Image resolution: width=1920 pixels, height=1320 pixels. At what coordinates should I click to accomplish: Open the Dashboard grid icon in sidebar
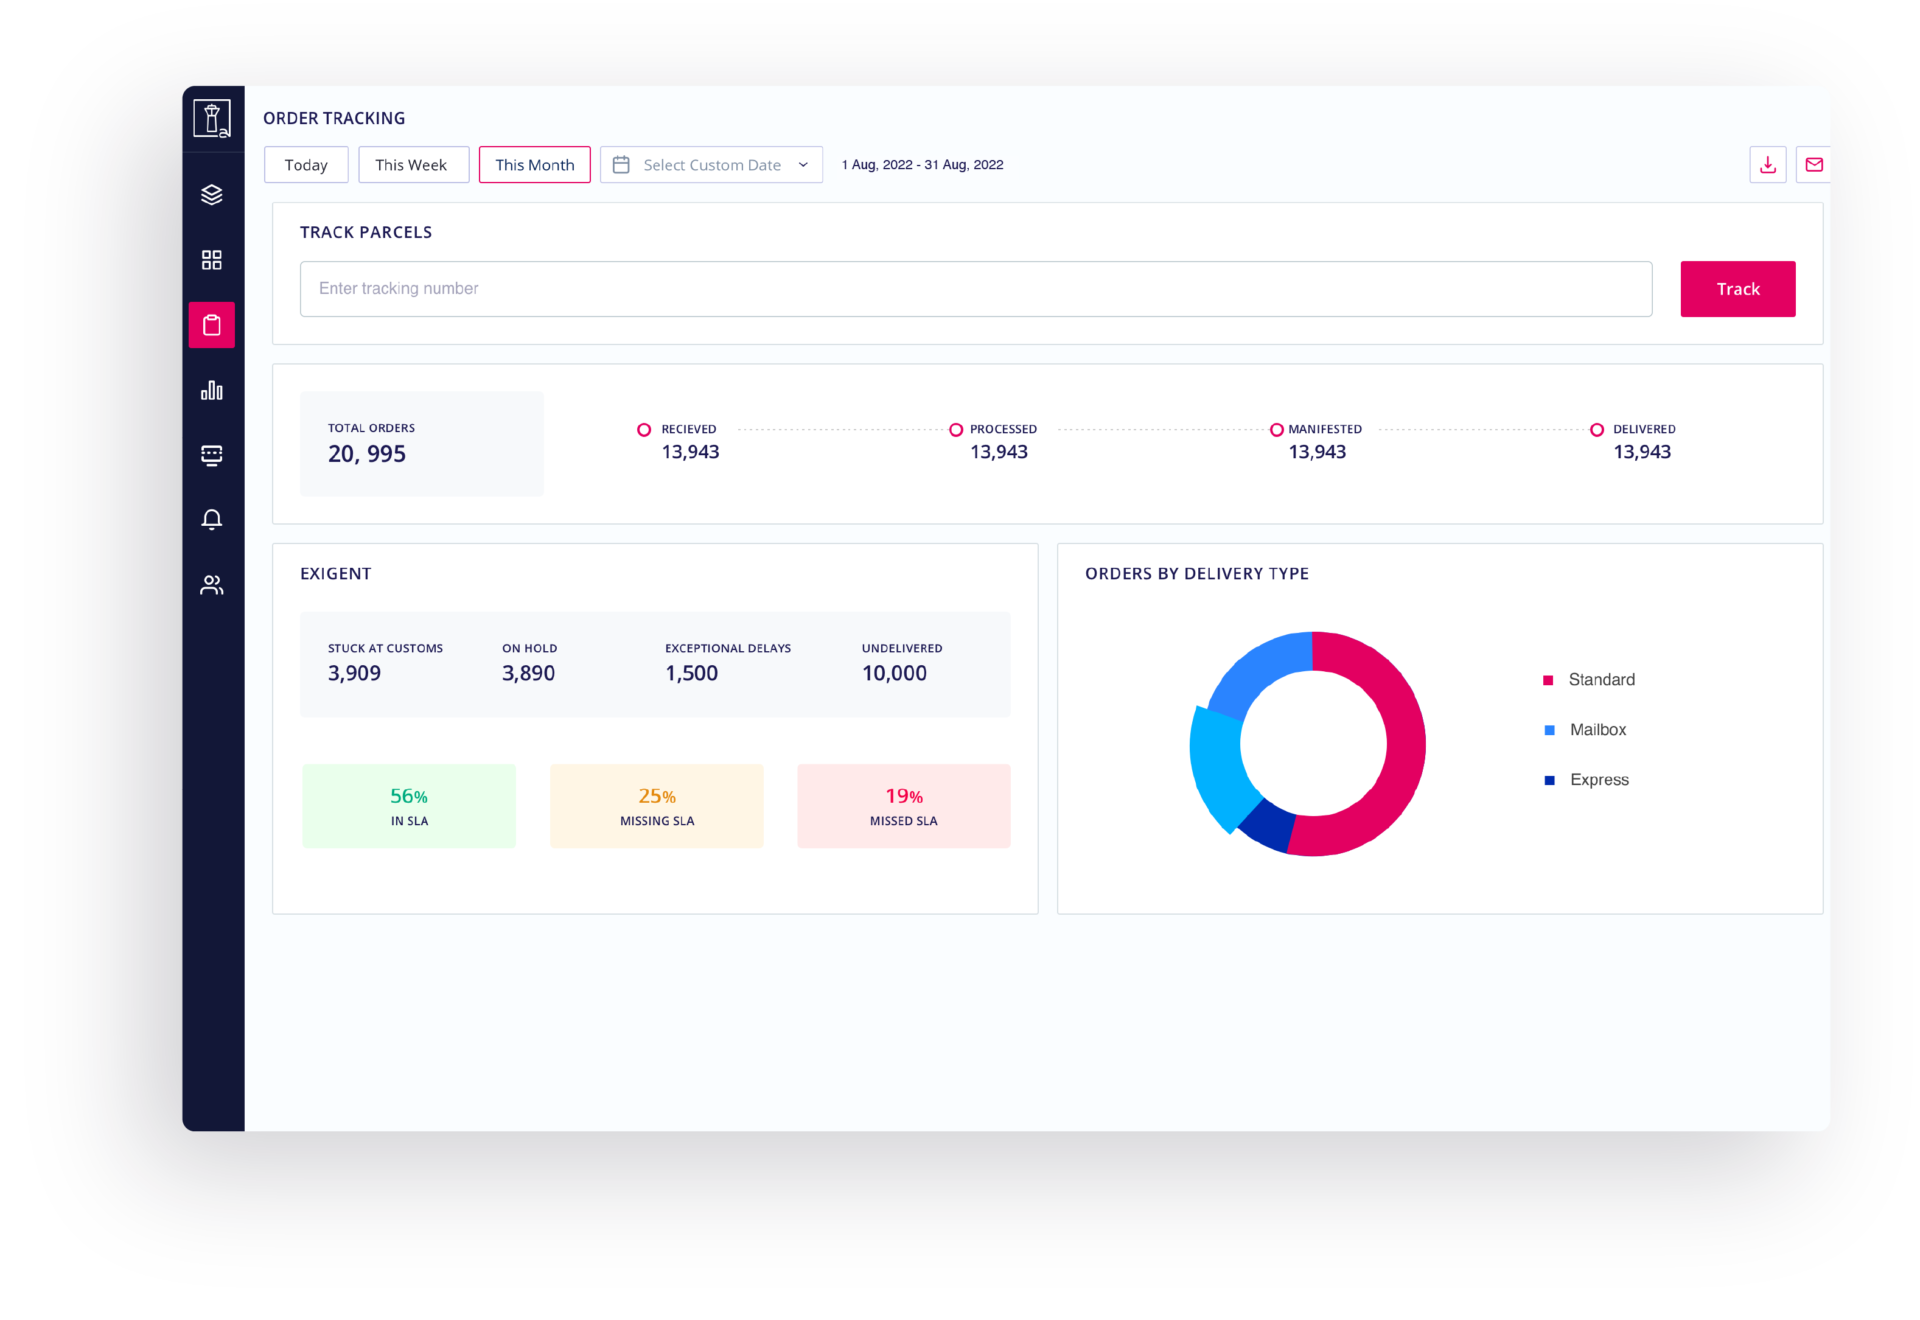pyautogui.click(x=211, y=259)
